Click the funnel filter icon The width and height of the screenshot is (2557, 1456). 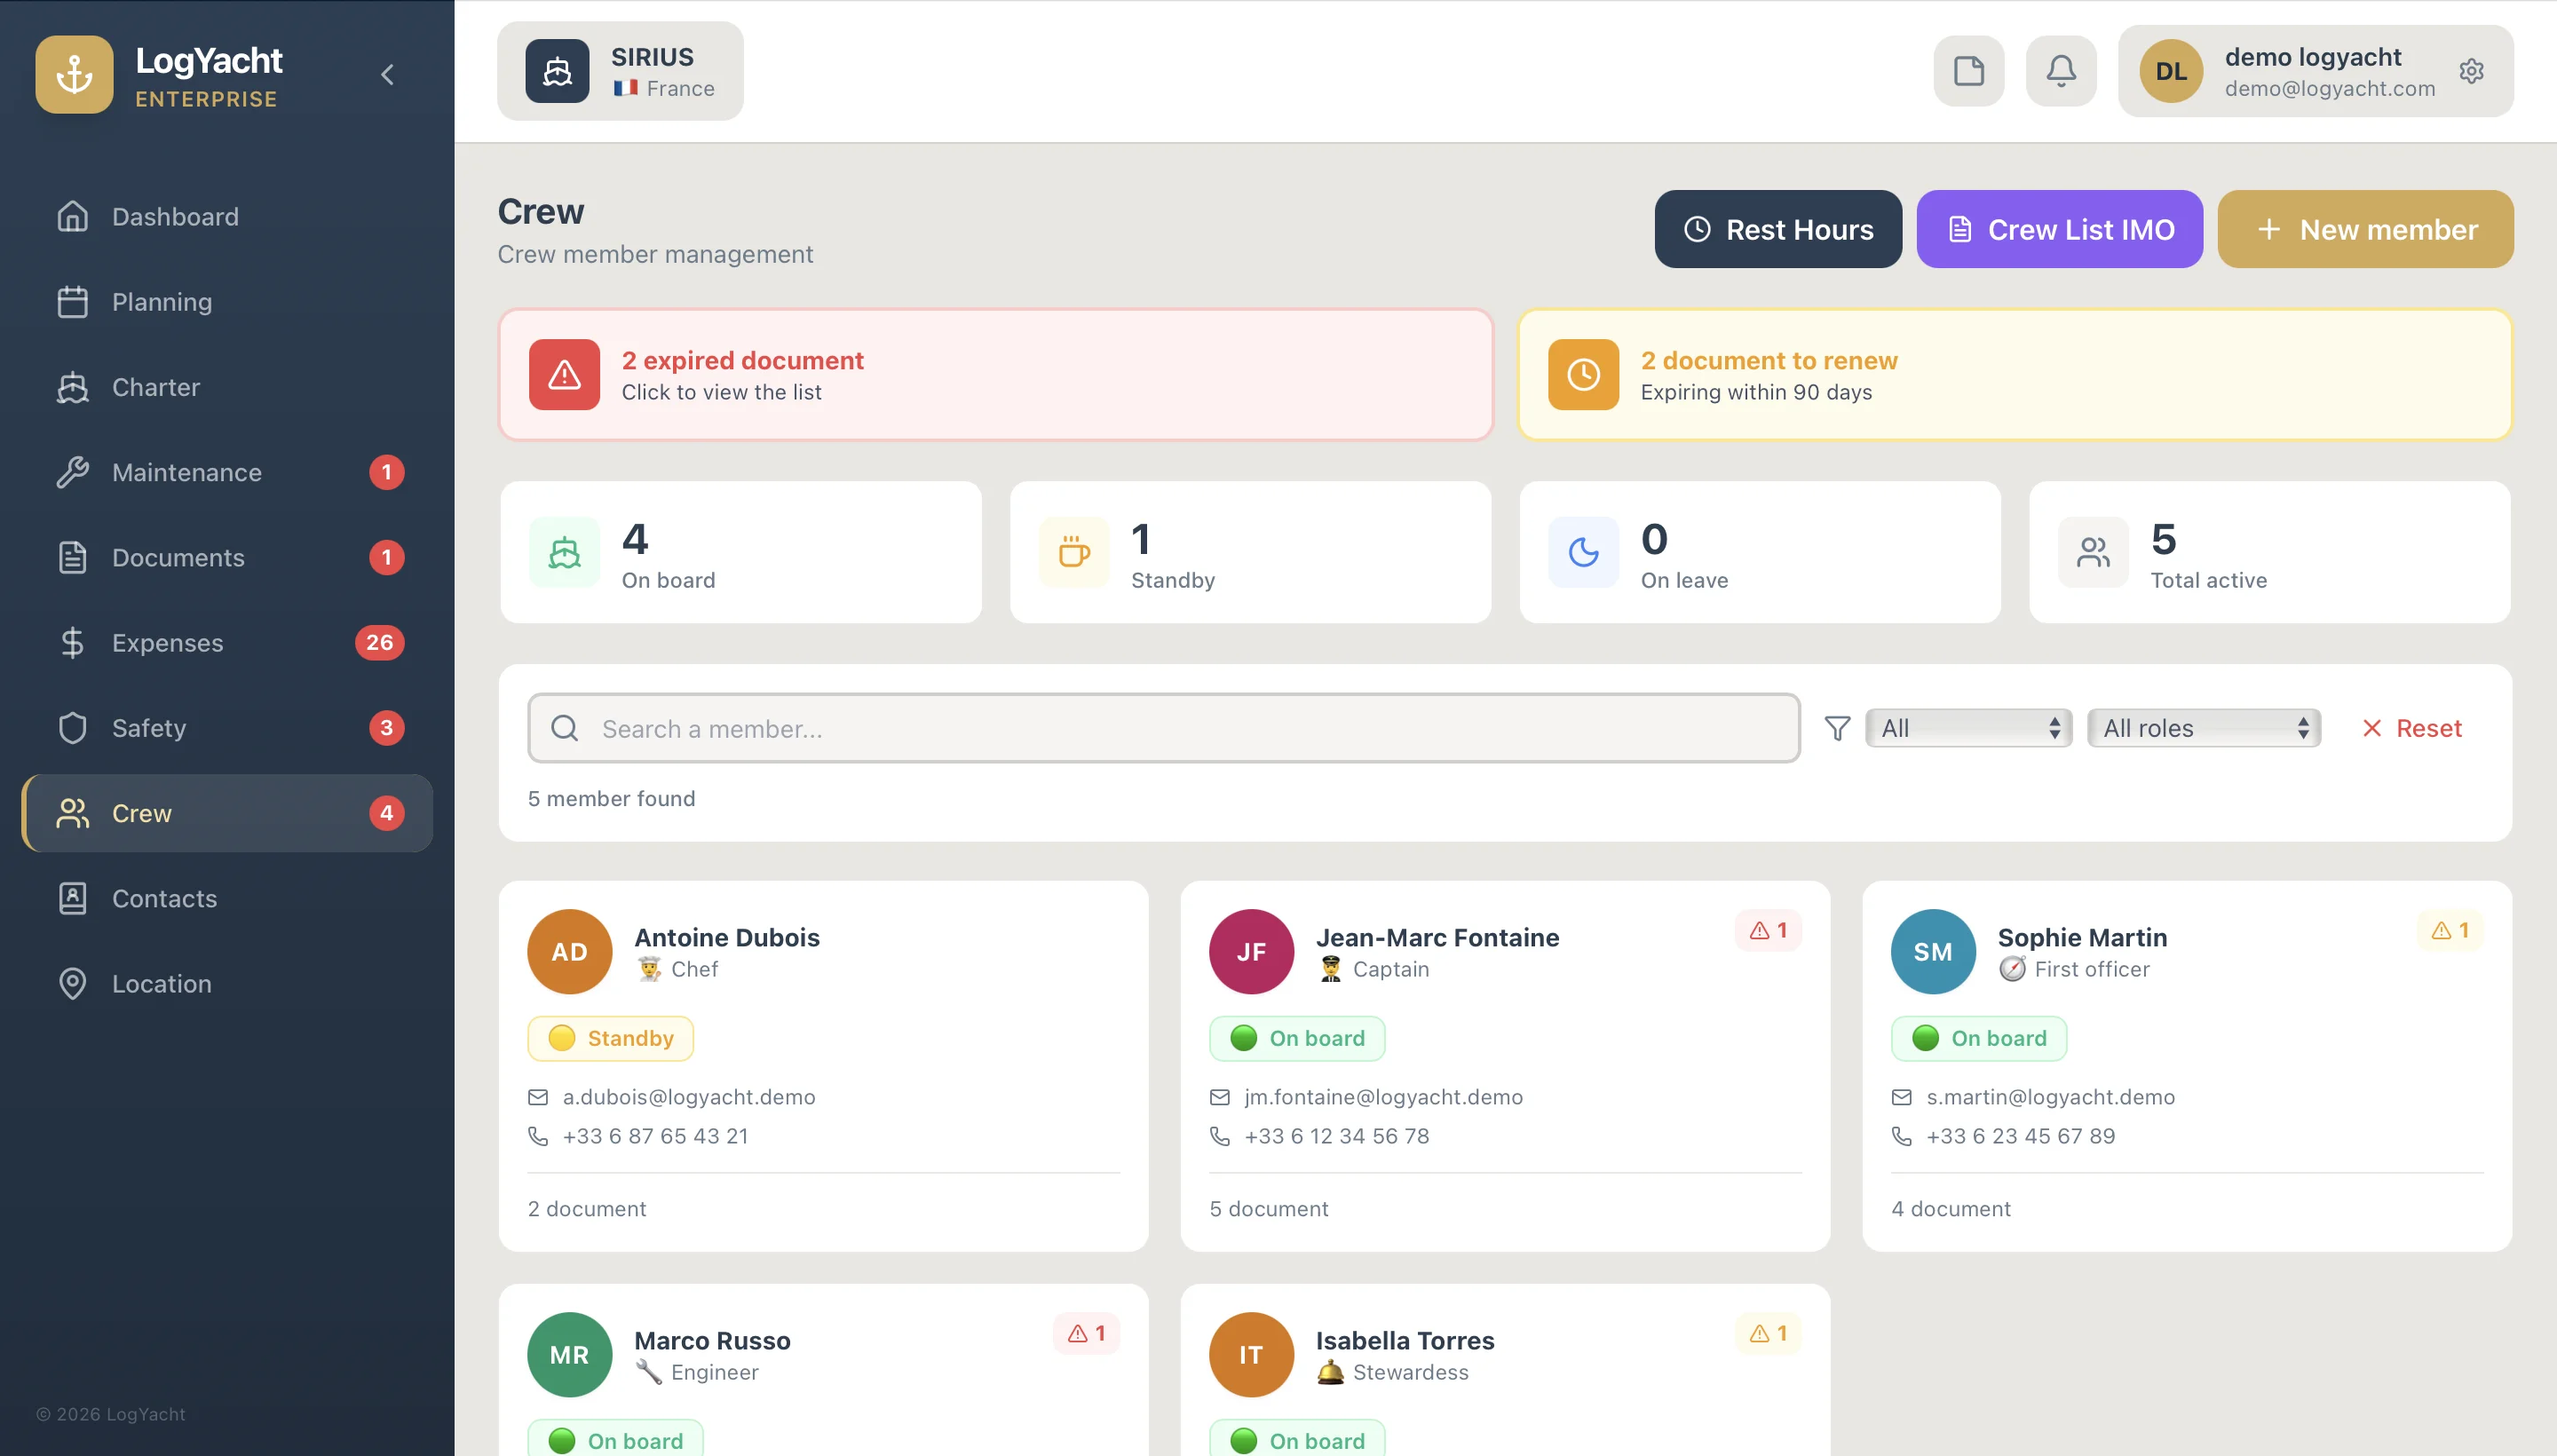click(1837, 728)
